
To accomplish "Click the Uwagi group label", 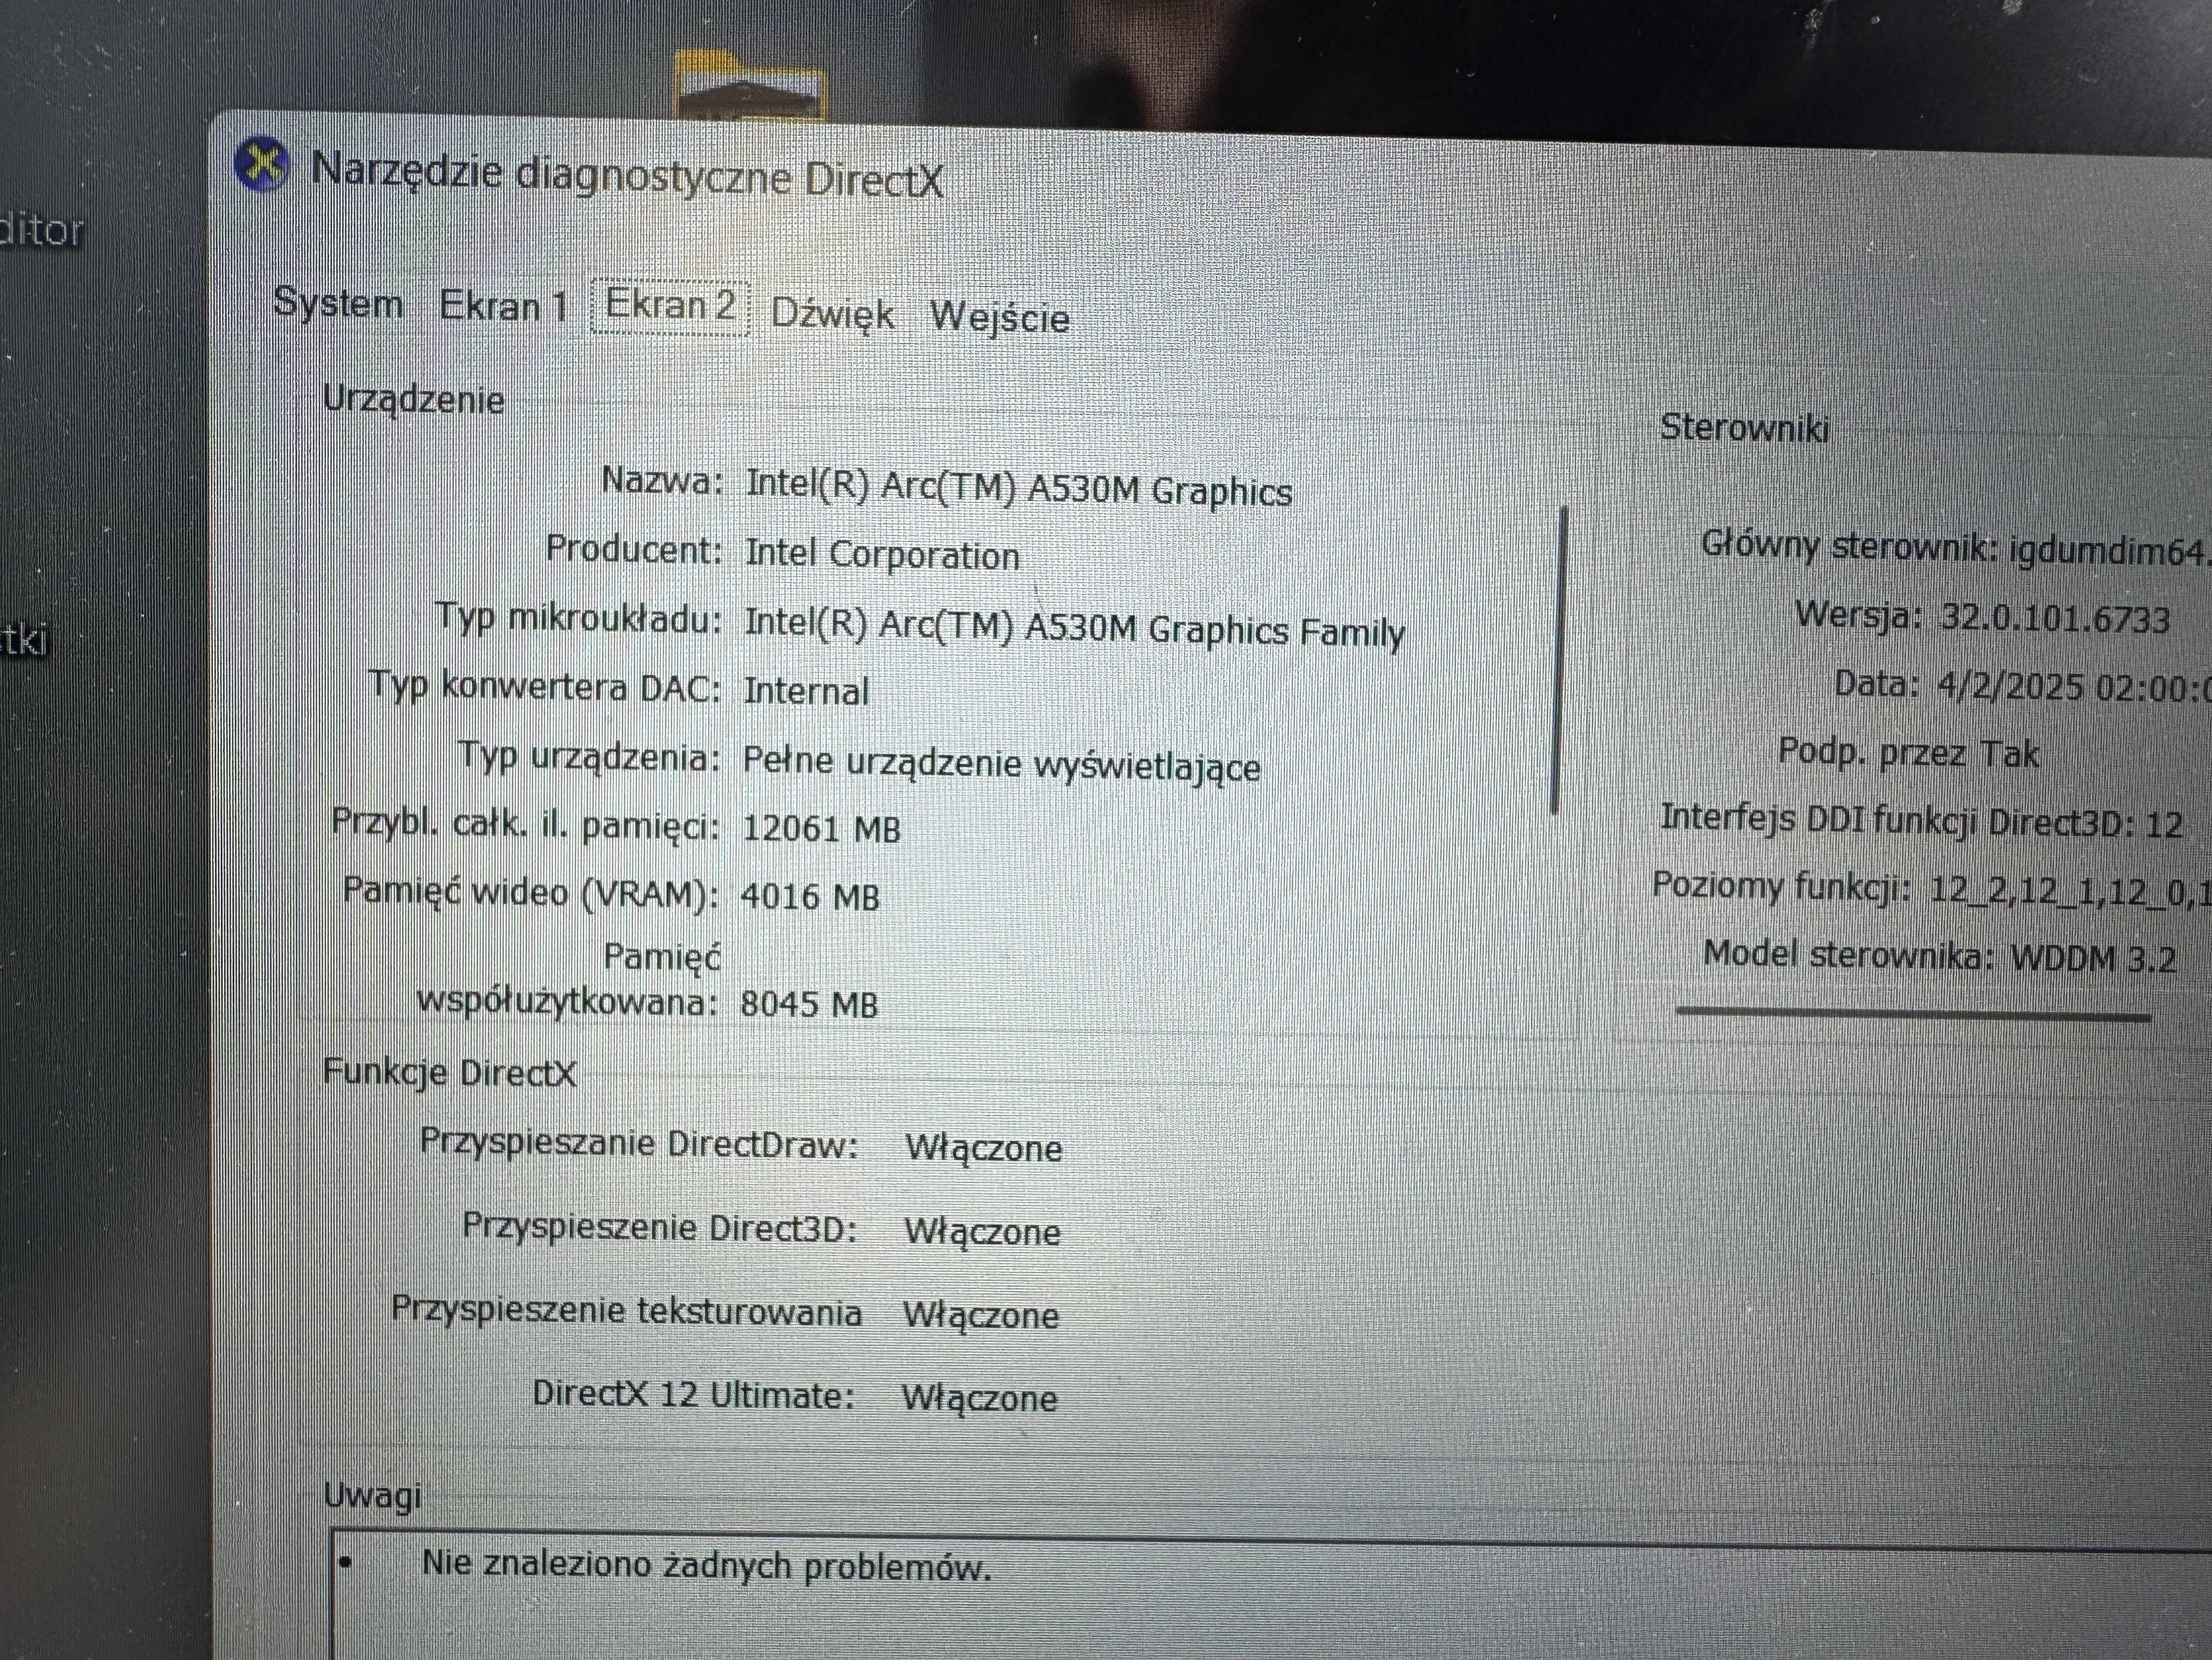I will [x=372, y=1496].
